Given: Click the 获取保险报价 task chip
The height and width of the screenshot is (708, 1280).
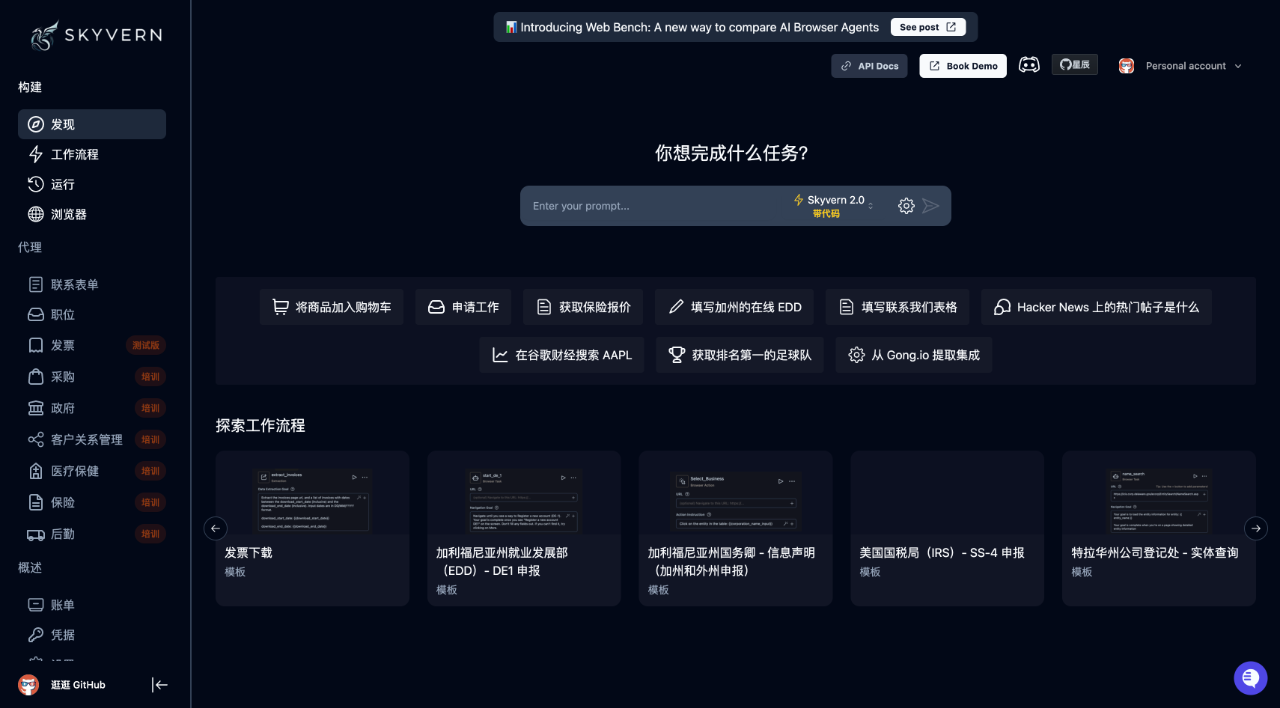Looking at the screenshot, I should click(x=583, y=307).
